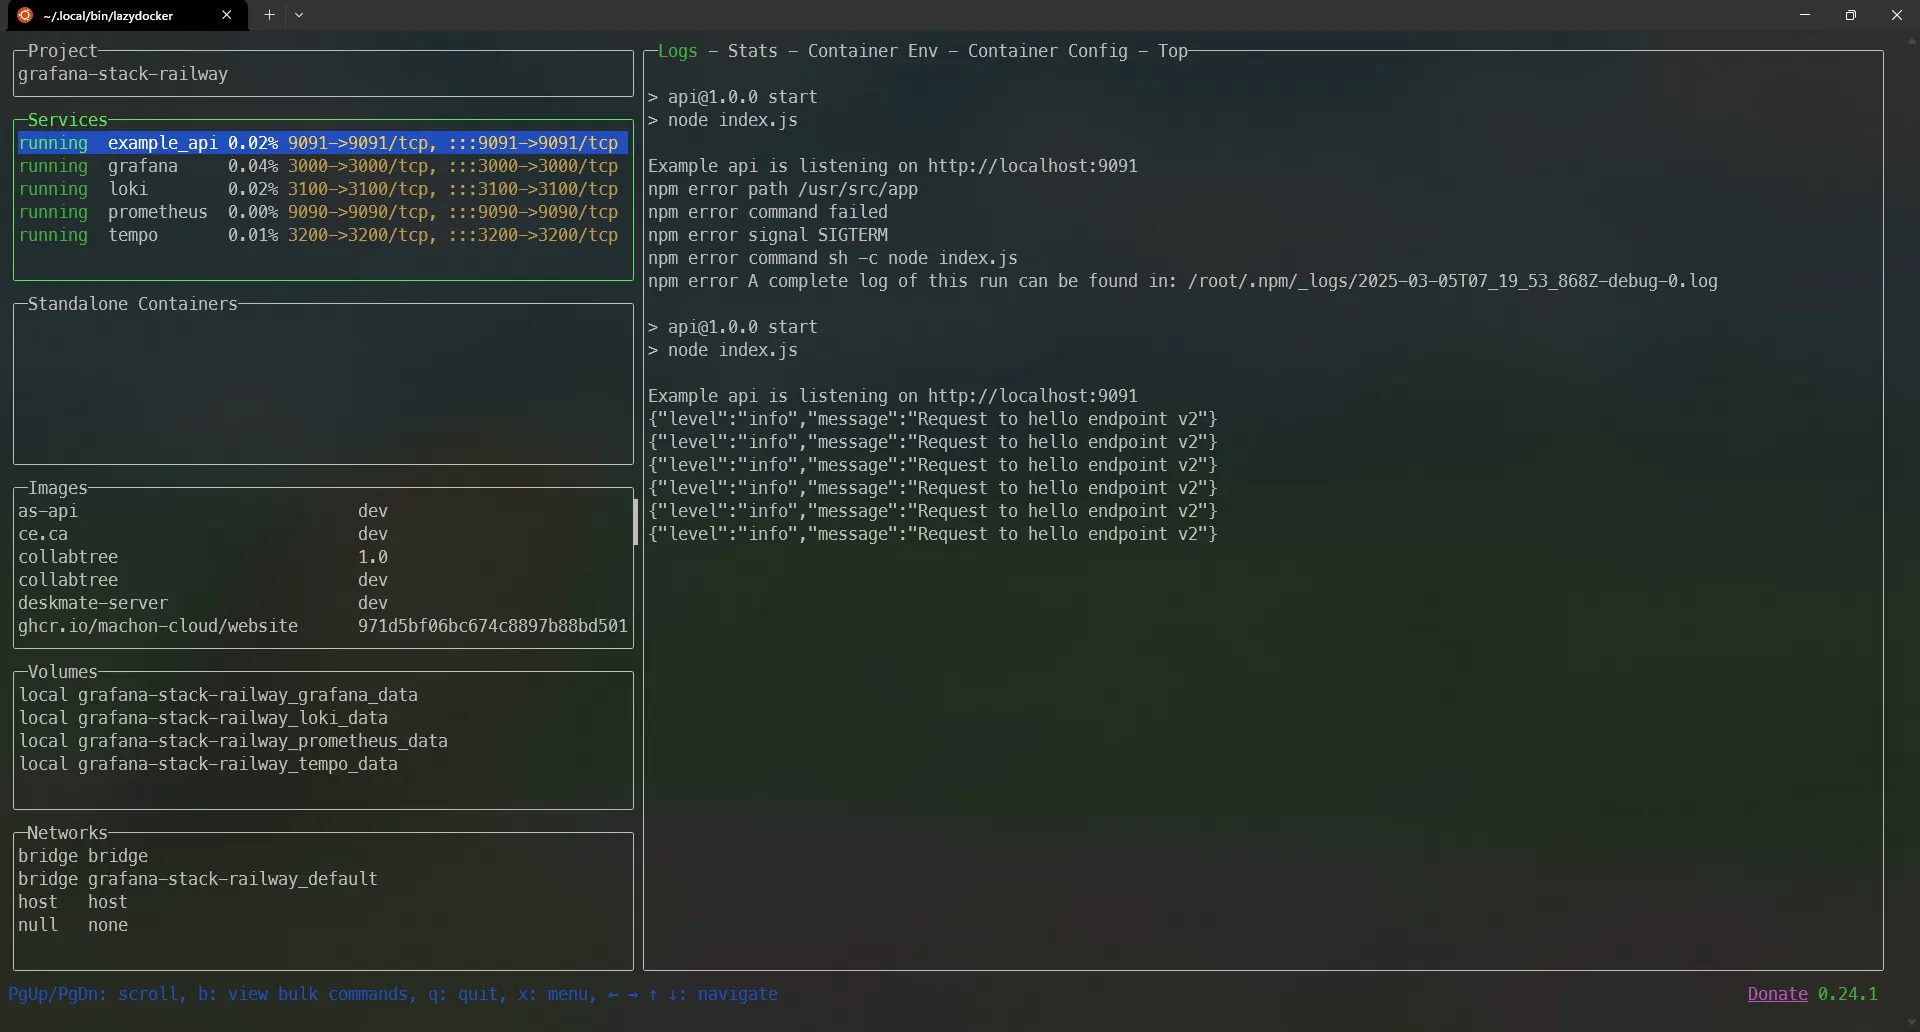
Task: Click the 'PgUp/PgDn: scroll' hint
Action: (92, 994)
